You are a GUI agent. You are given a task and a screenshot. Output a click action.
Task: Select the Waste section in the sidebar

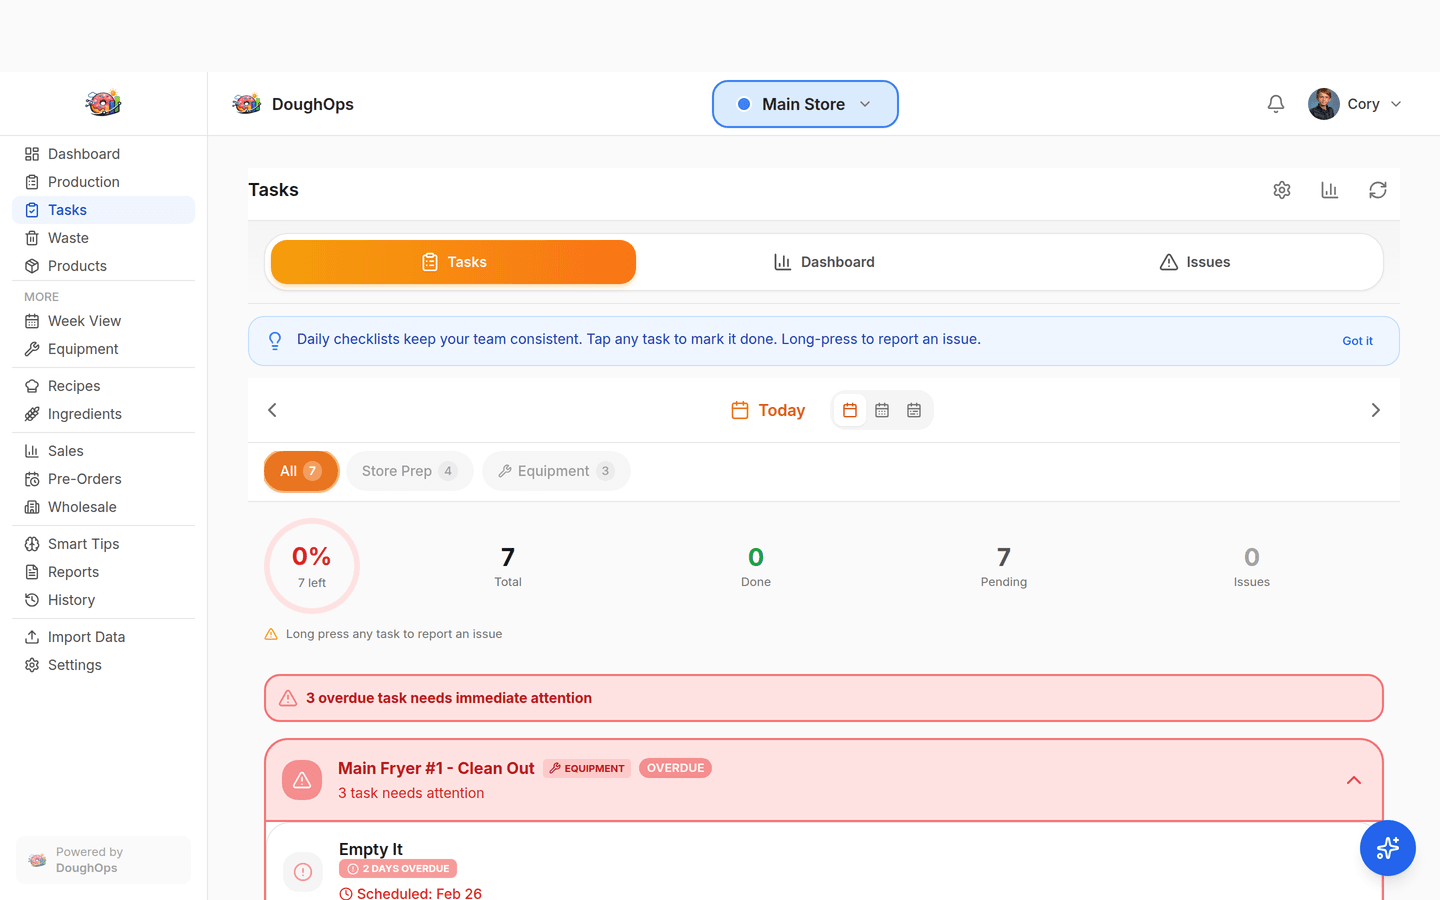pyautogui.click(x=69, y=237)
